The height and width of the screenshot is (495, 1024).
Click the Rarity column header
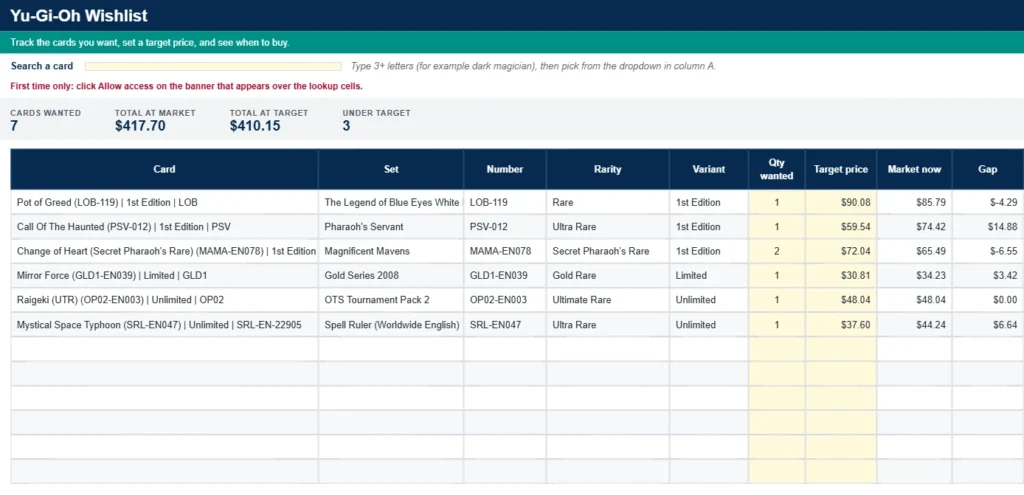(x=607, y=169)
